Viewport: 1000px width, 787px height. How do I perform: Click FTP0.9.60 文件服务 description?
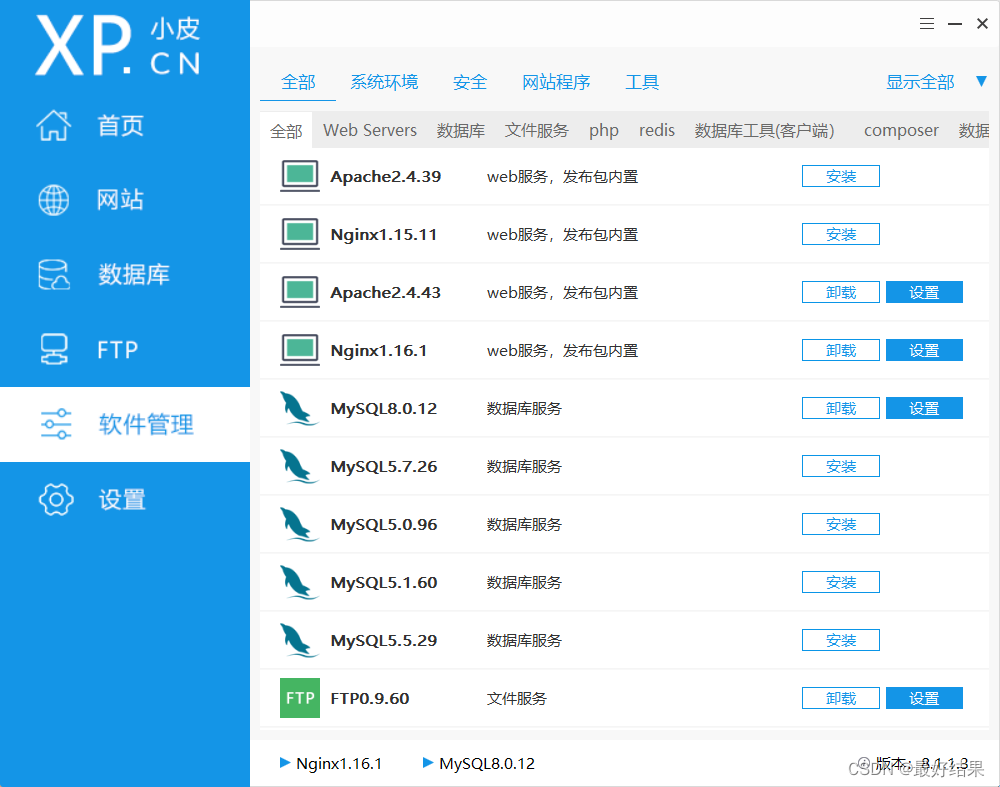(517, 699)
